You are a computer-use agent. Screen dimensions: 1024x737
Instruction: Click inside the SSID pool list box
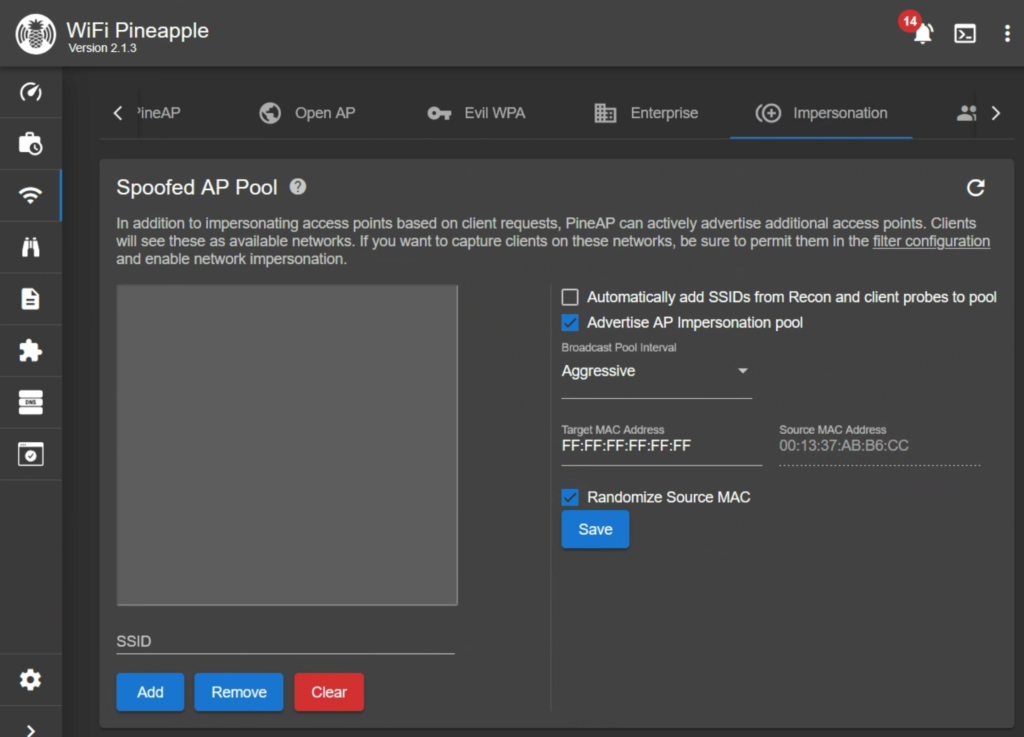click(287, 445)
